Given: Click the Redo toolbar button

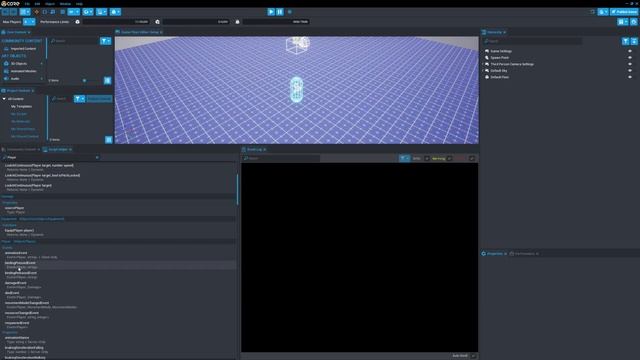Looking at the screenshot, I should [13, 12].
